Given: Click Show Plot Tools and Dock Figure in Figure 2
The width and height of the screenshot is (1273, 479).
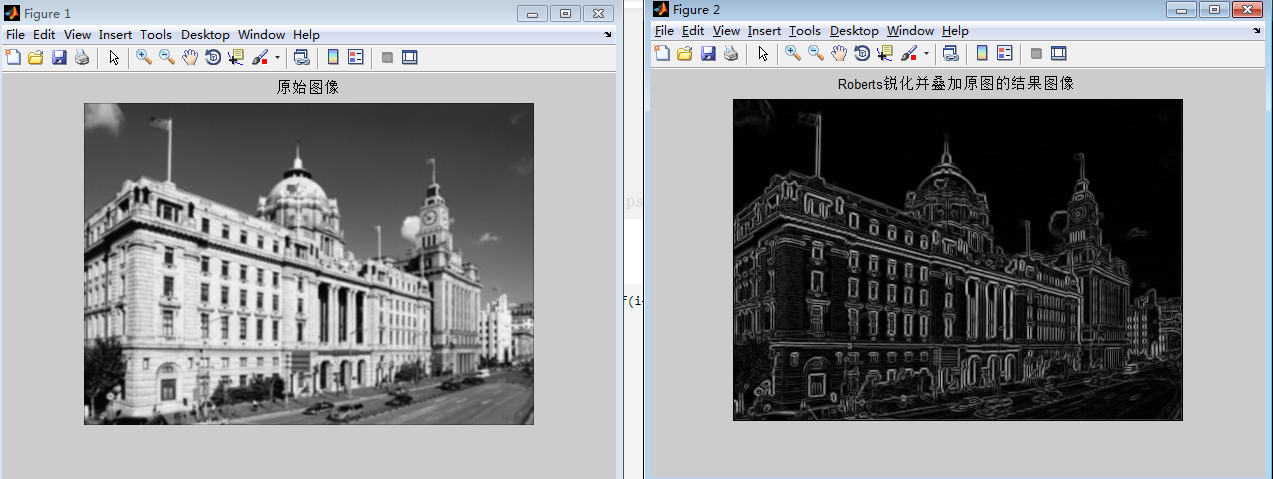Looking at the screenshot, I should pyautogui.click(x=1059, y=54).
